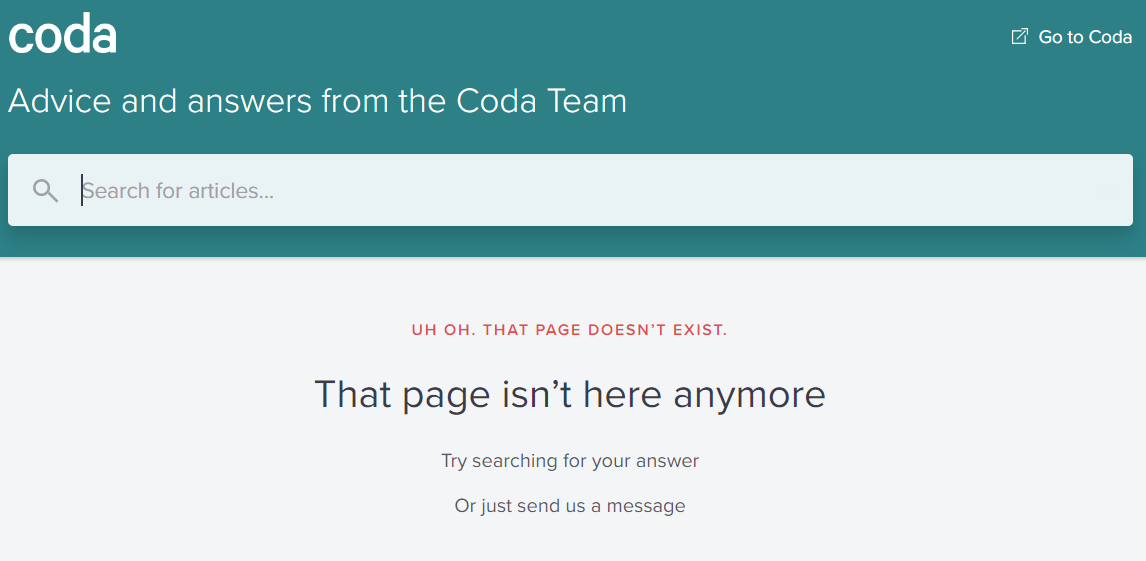
Task: Click the magnifying glass search icon
Action: (x=45, y=190)
